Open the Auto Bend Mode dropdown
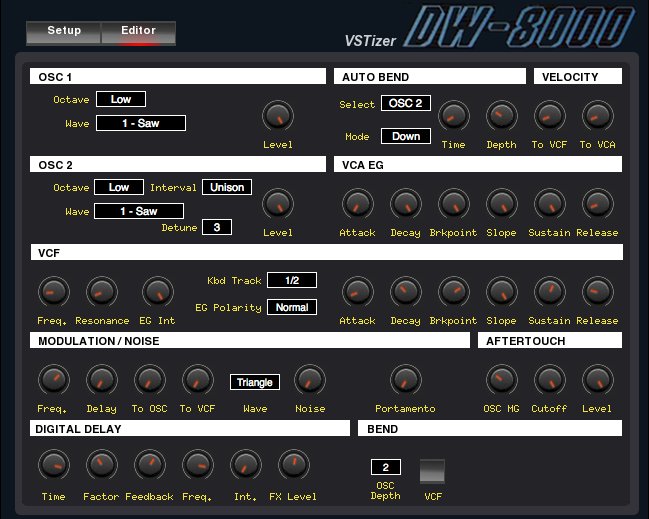The height and width of the screenshot is (519, 649). pyautogui.click(x=406, y=136)
